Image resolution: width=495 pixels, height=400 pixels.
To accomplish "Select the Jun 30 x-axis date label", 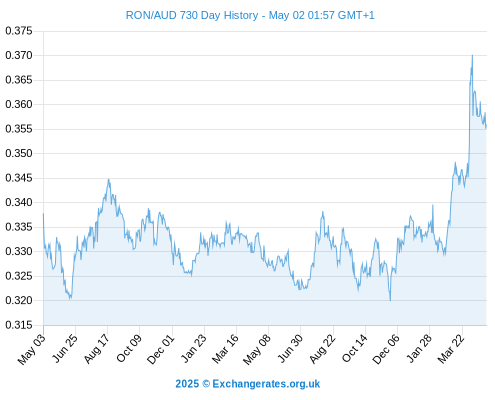I will pyautogui.click(x=290, y=348).
